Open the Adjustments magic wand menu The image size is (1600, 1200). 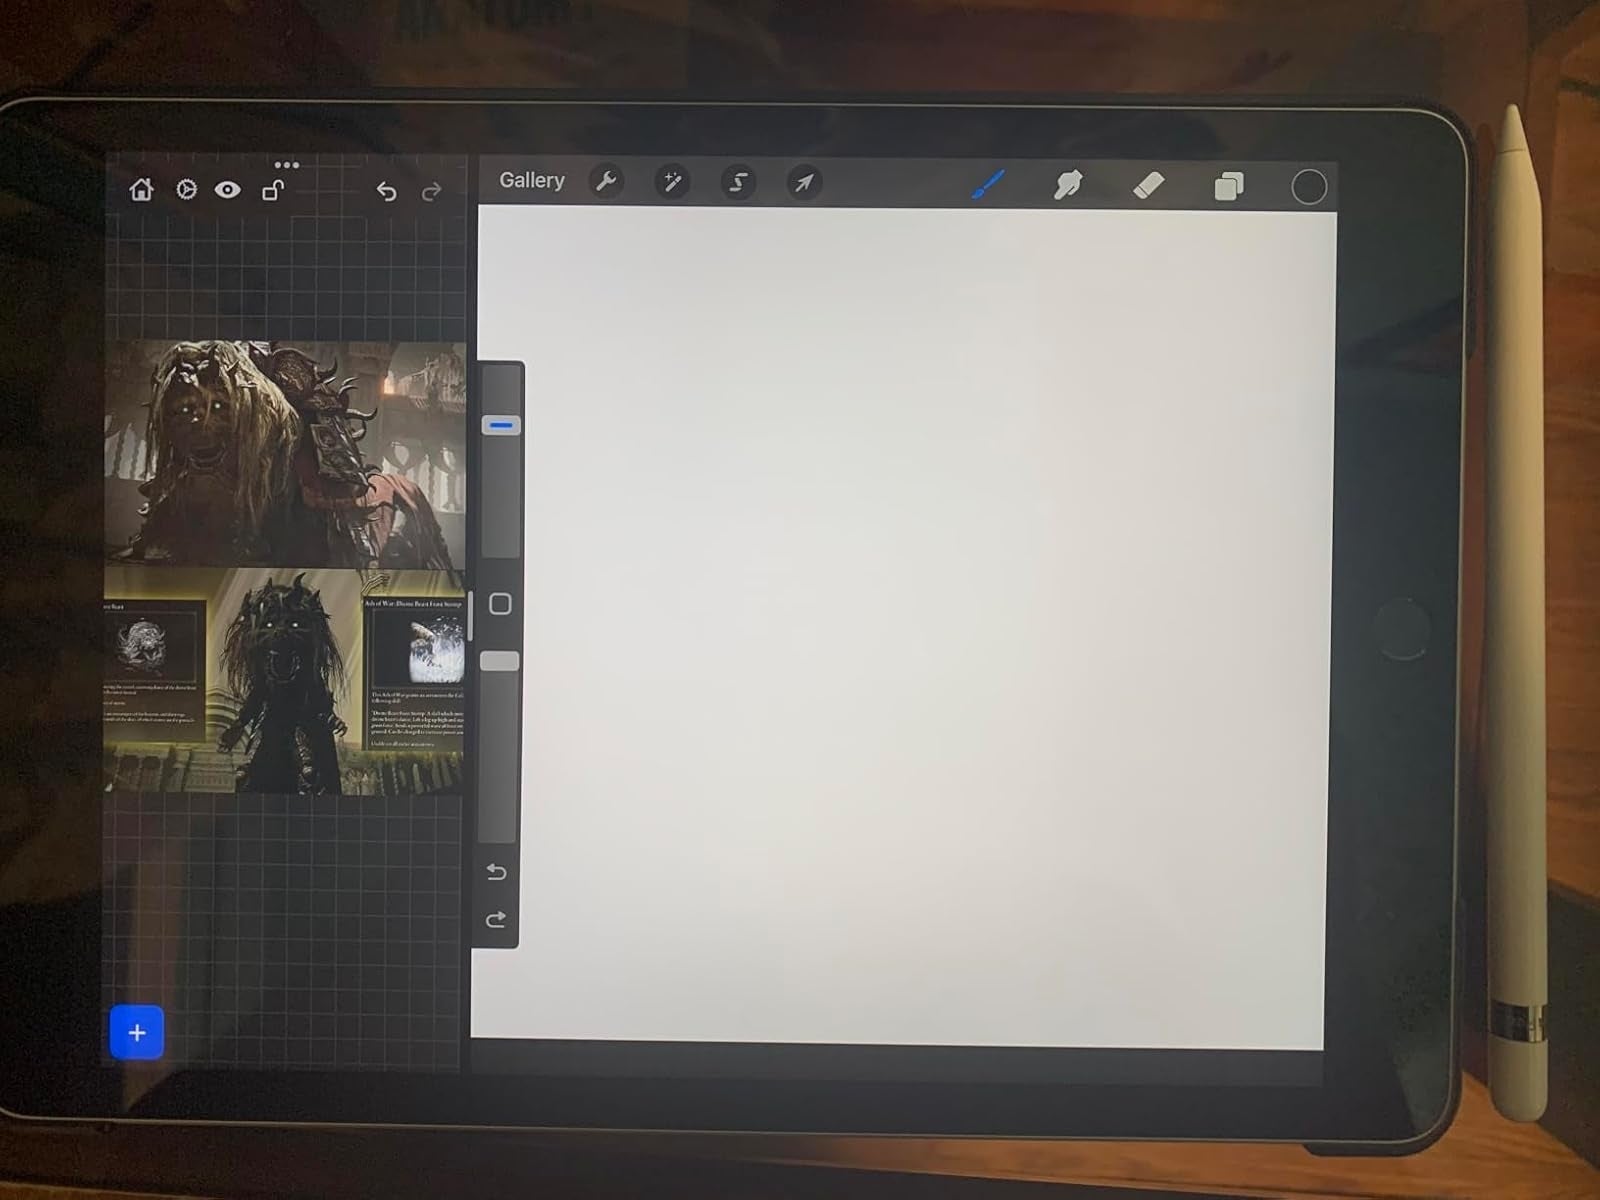click(x=672, y=182)
